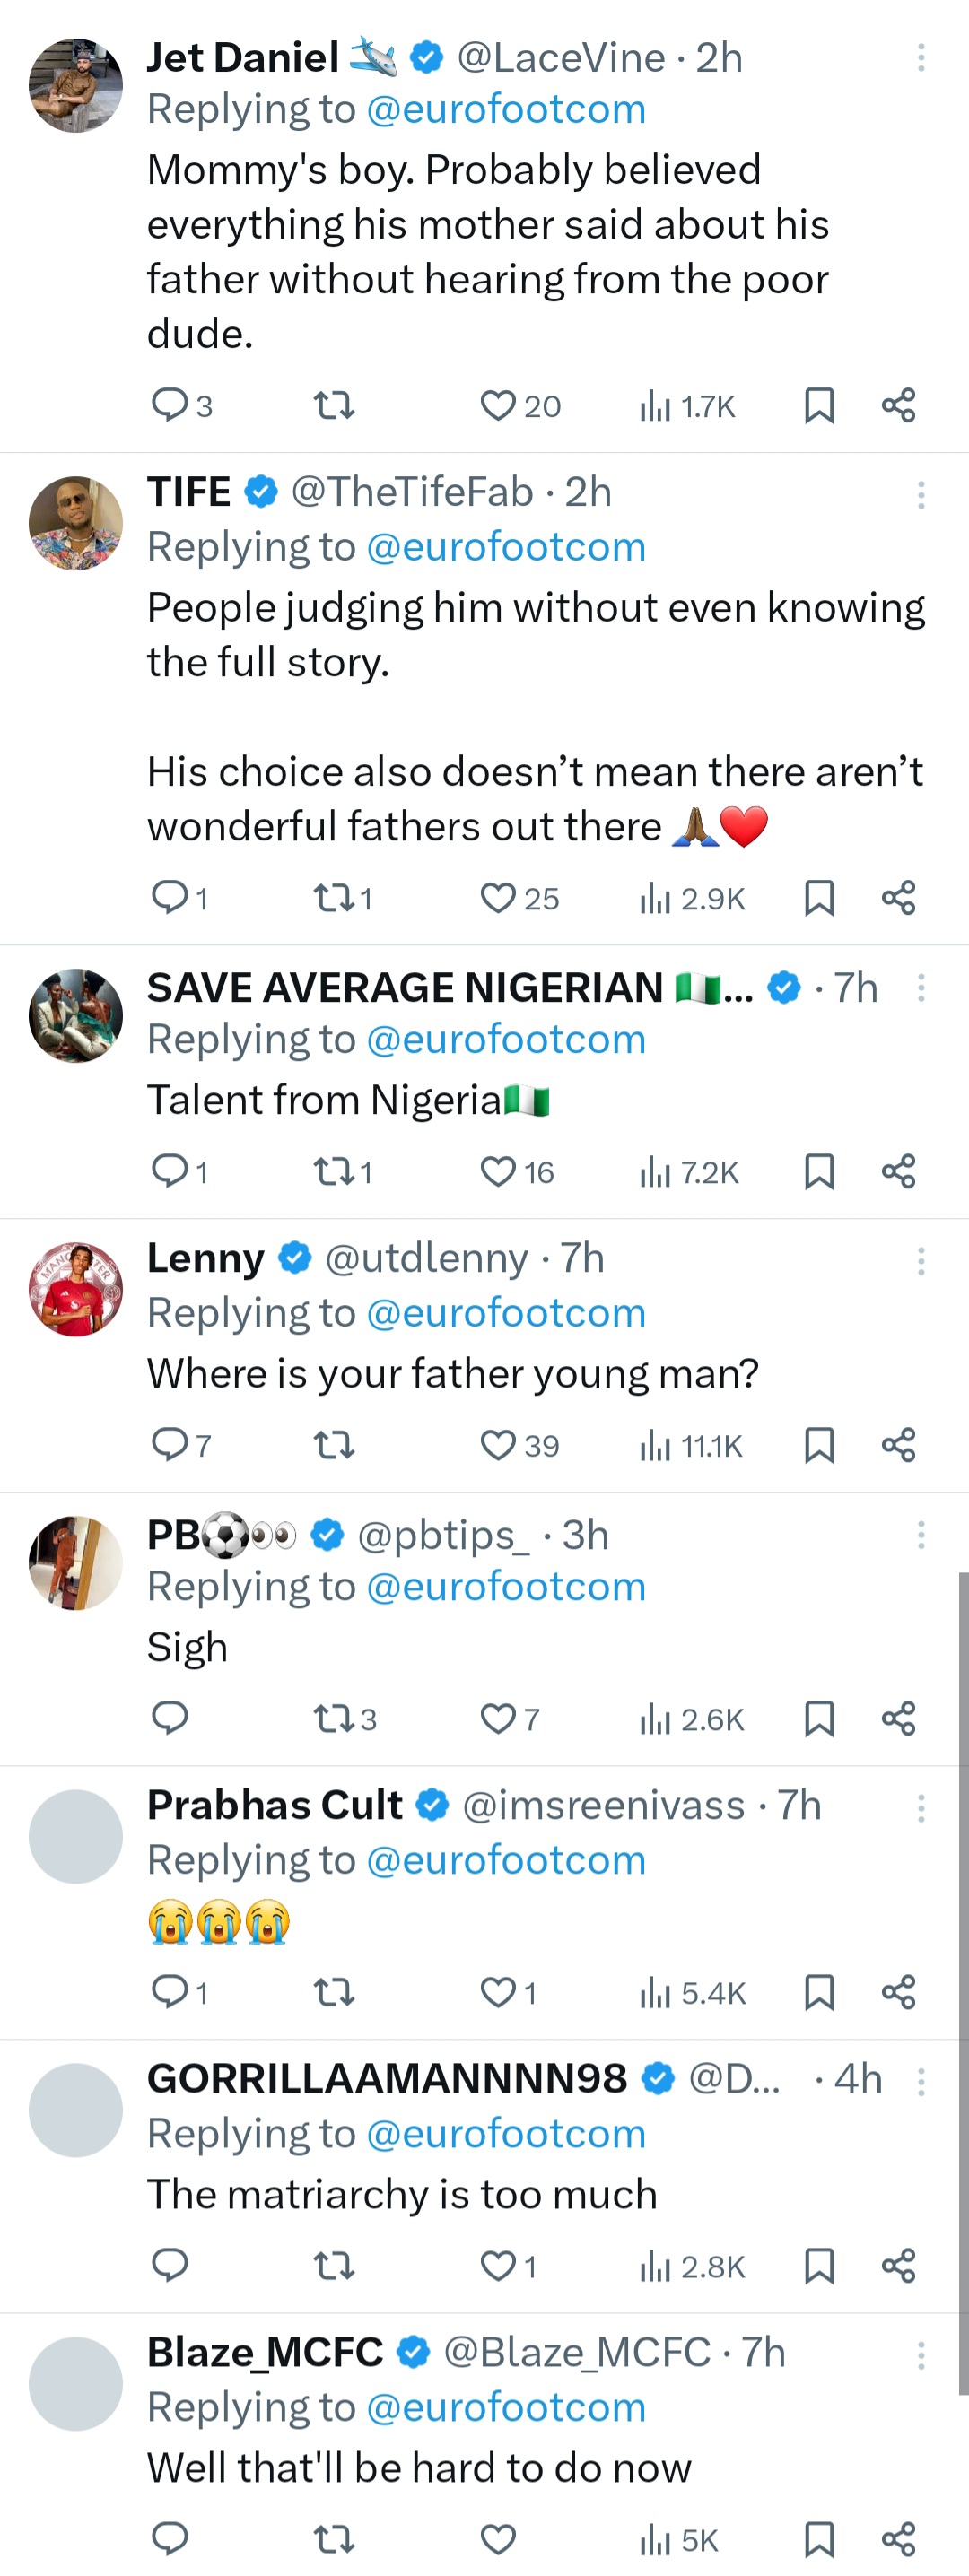This screenshot has height=2576, width=969.
Task: Bookmark the Blaze_MCFC reply
Action: [819, 2539]
